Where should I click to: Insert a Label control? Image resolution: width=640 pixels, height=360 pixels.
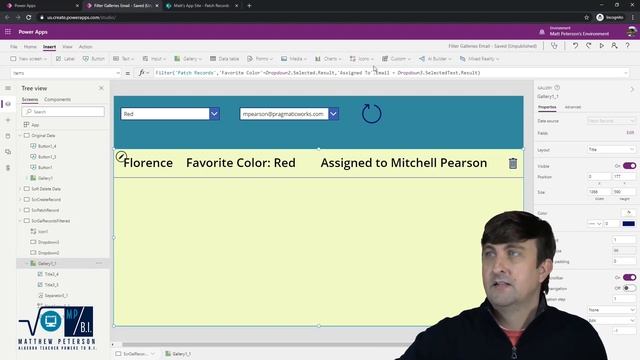point(65,59)
